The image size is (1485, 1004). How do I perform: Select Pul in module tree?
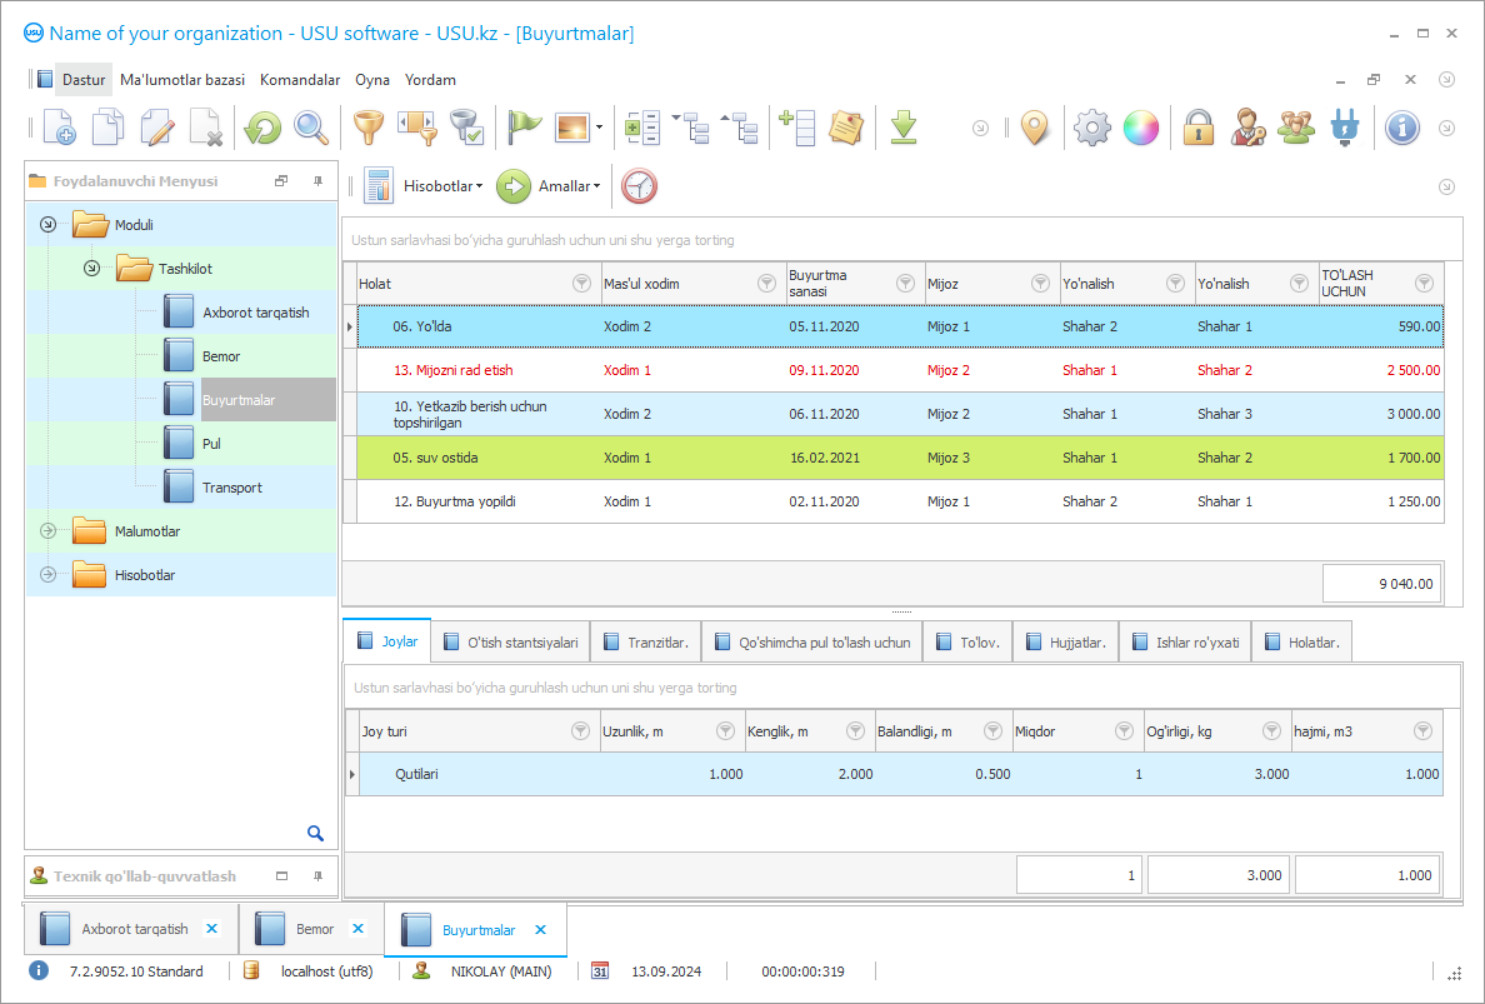[211, 443]
